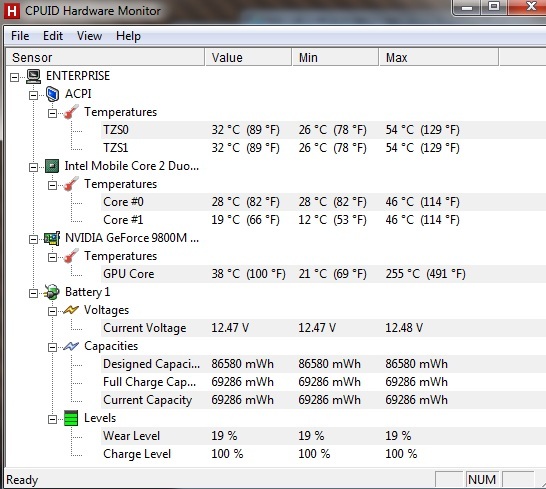
Task: Collapse the Voltages node
Action: point(52,311)
